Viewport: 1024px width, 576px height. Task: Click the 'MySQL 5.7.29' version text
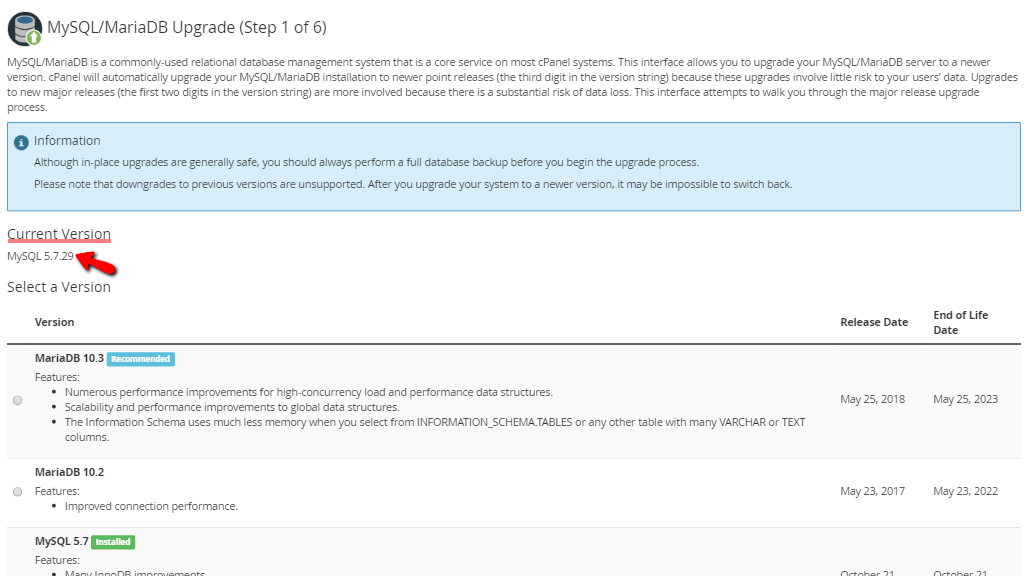(x=40, y=256)
